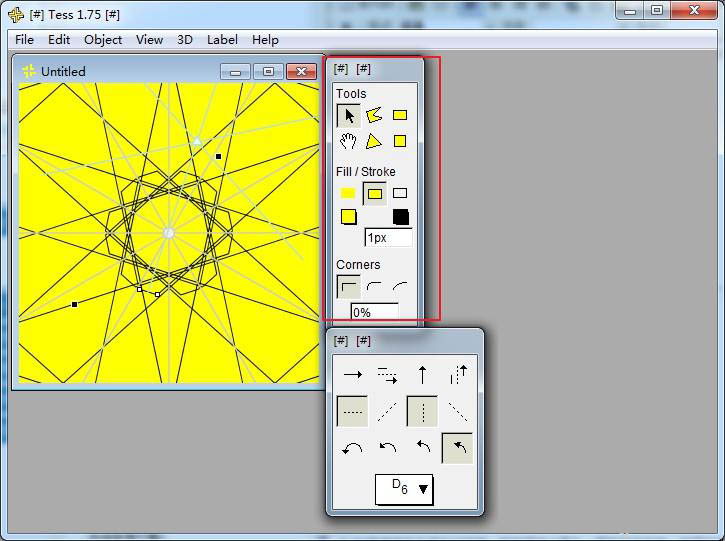Pick the rectangle tool
725x541 pixels.
click(x=400, y=115)
